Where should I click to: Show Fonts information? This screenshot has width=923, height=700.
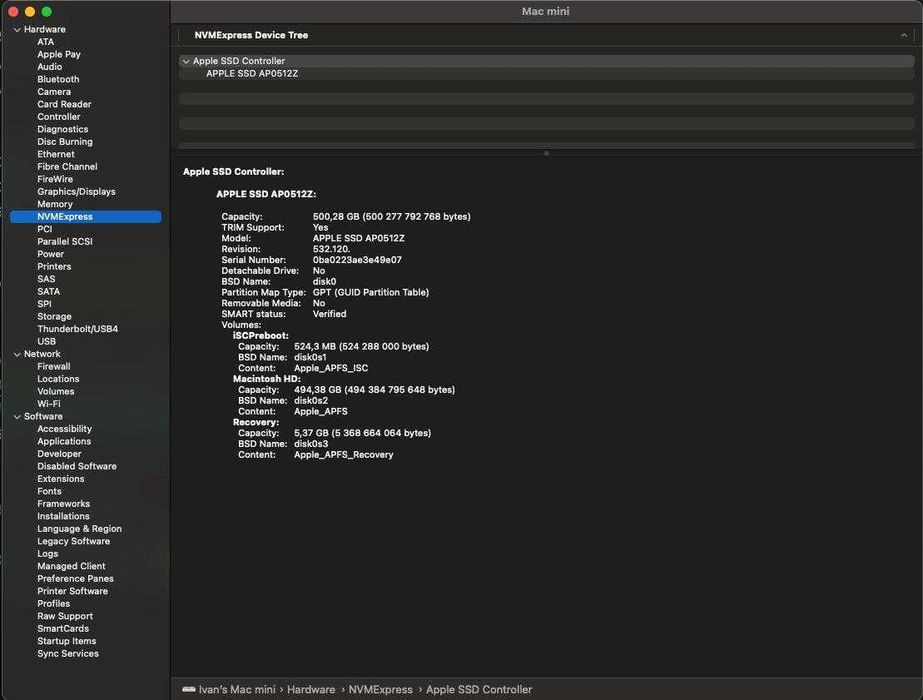coord(49,492)
